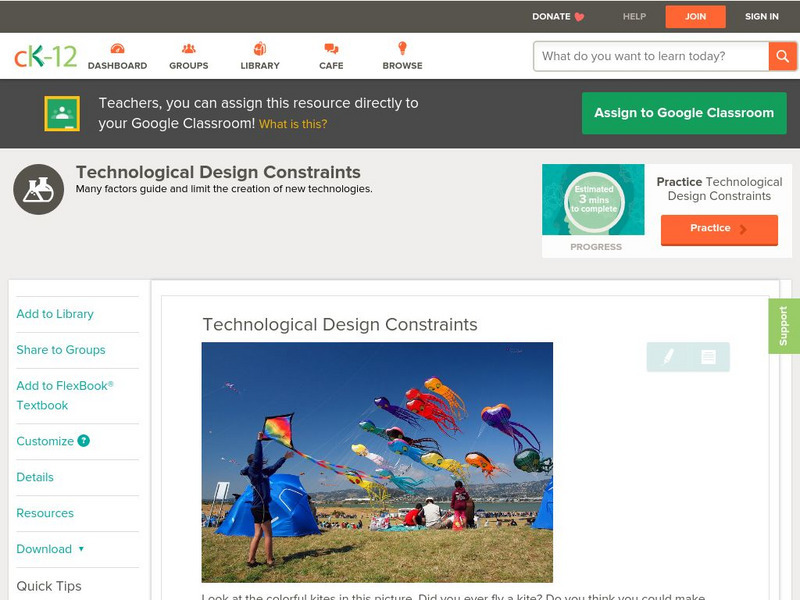The height and width of the screenshot is (600, 800).
Task: Open the Cafe section
Action: pos(331,56)
